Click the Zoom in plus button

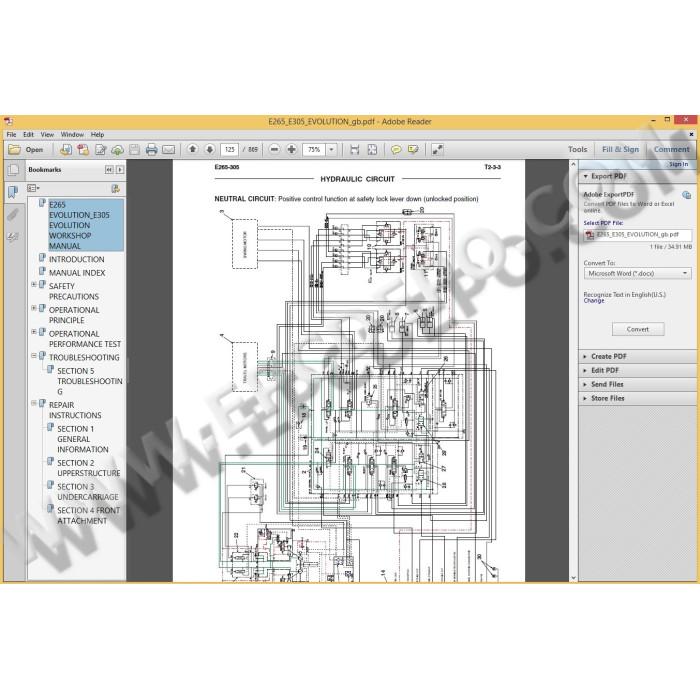[x=292, y=150]
